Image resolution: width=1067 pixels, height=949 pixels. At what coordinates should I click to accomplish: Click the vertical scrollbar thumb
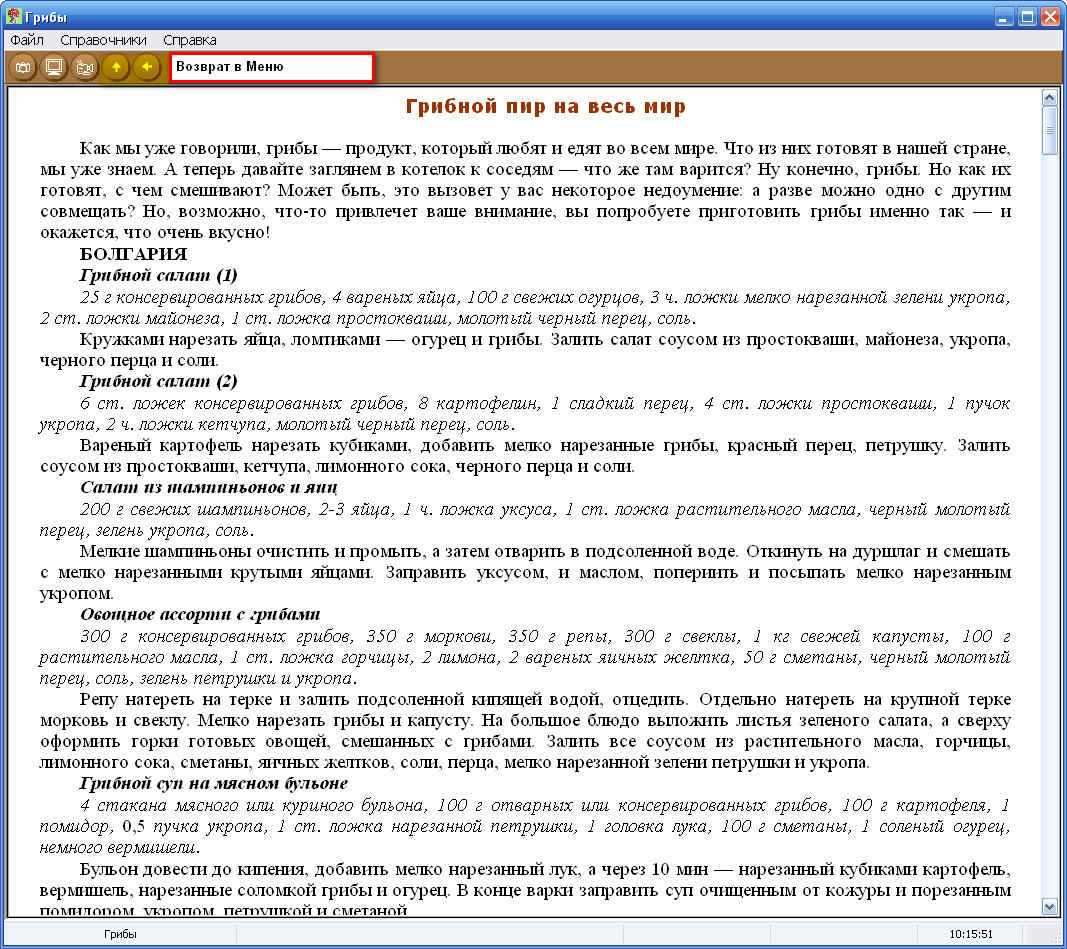[1049, 130]
